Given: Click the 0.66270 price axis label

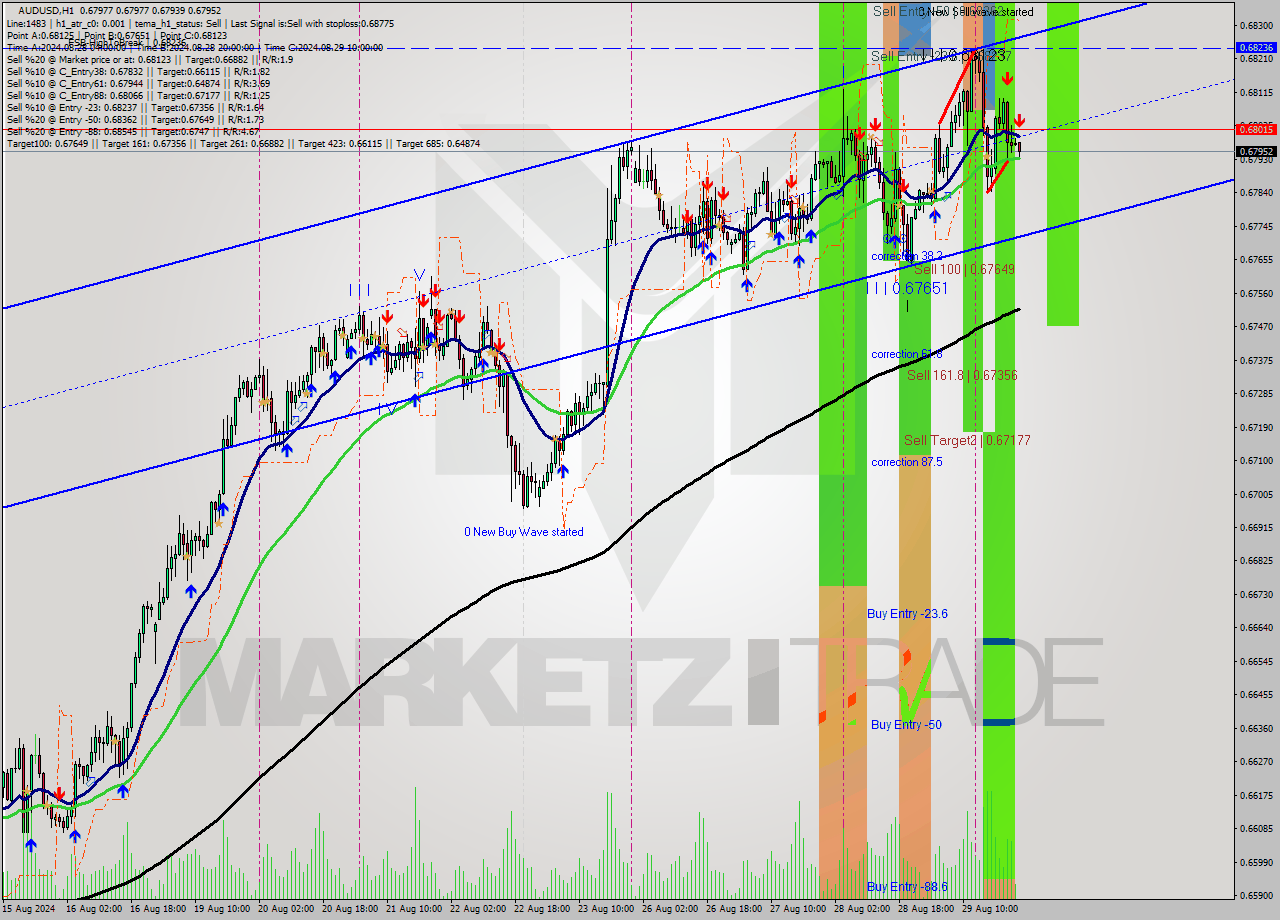Looking at the screenshot, I should (x=1256, y=762).
